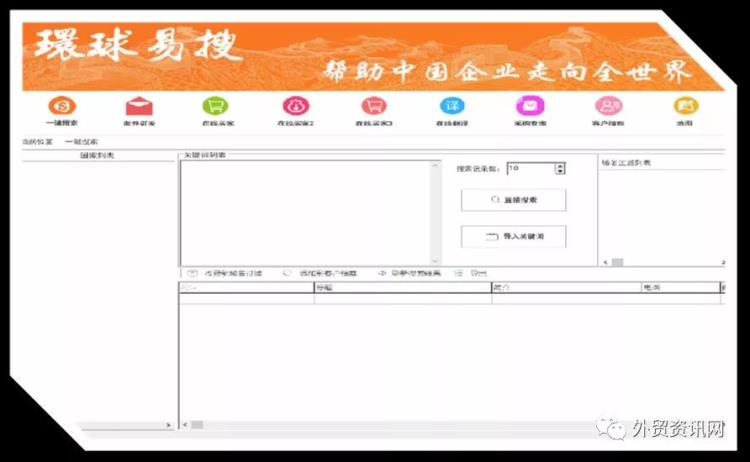This screenshot has width=750, height=462.
Task: Click the first item in the results toolbar
Action: click(224, 274)
